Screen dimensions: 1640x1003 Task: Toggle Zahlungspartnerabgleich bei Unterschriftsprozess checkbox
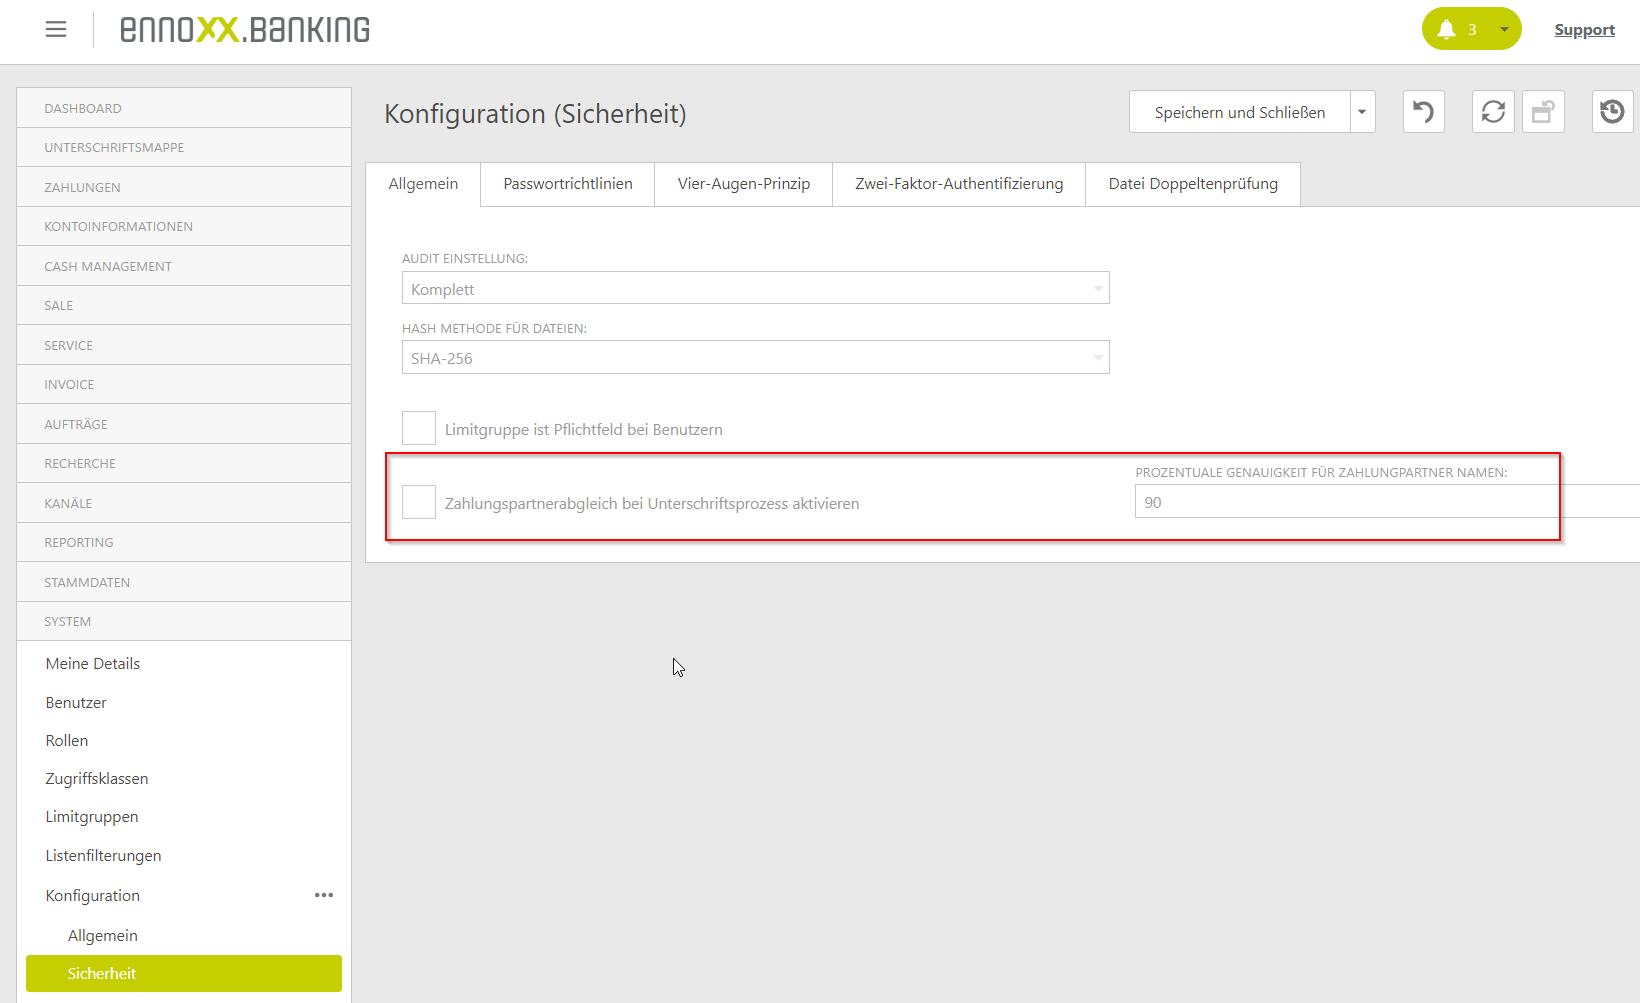tap(419, 502)
